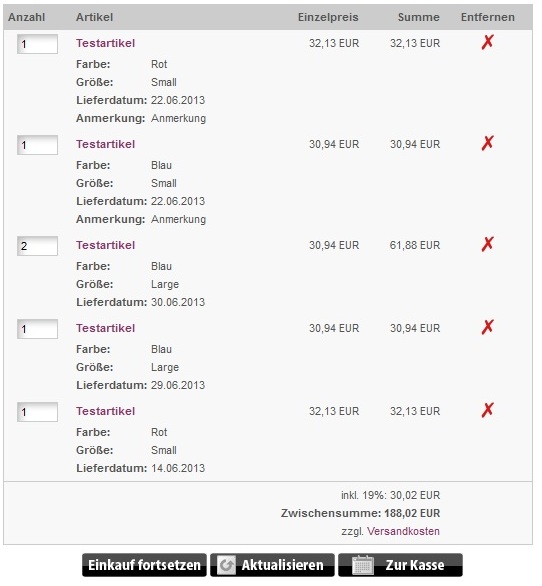Image resolution: width=542 pixels, height=586 pixels.
Task: Remove the Blau Small item dated 22.06.2013
Action: pos(487,143)
